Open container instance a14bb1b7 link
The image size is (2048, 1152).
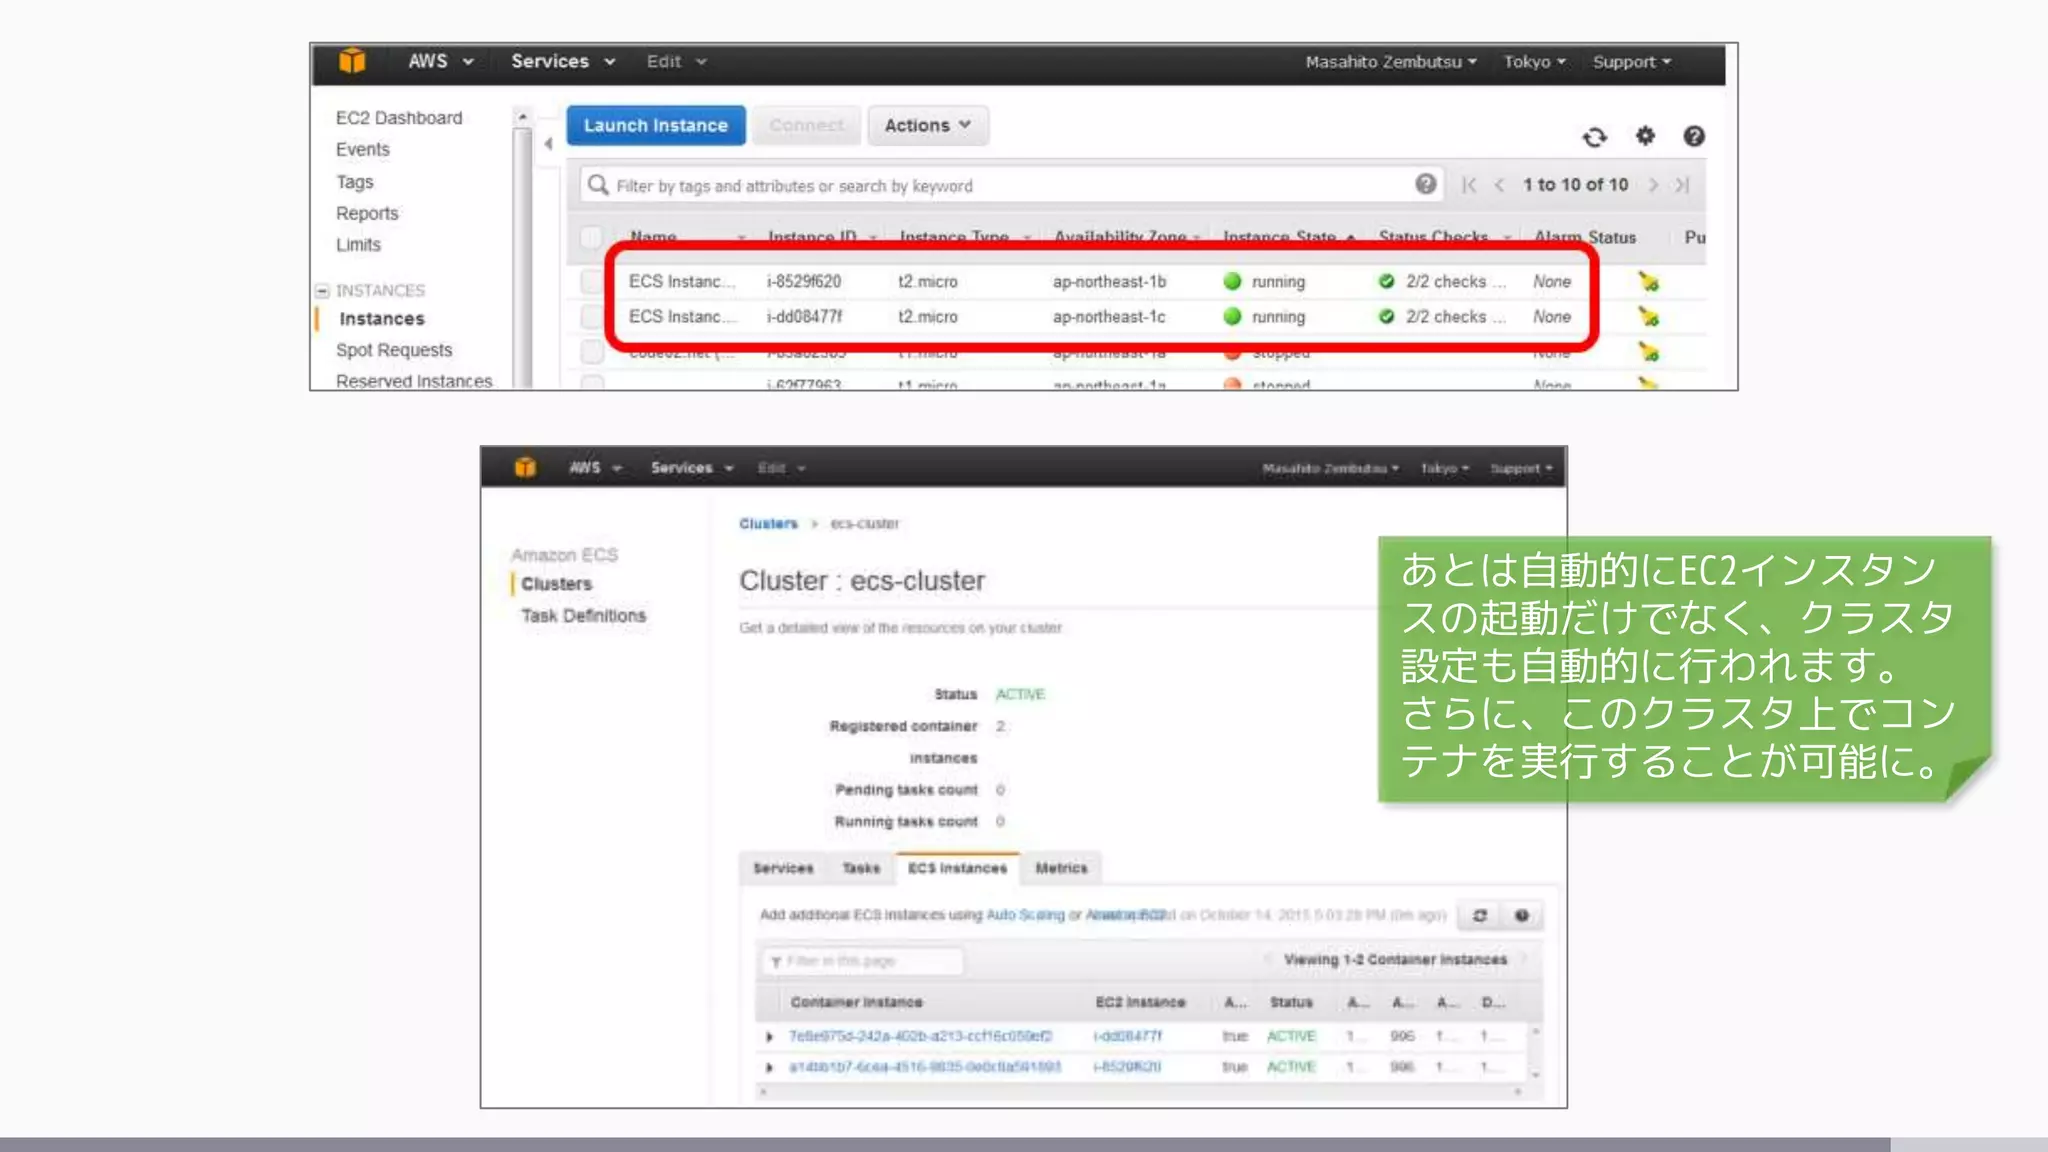(925, 1068)
